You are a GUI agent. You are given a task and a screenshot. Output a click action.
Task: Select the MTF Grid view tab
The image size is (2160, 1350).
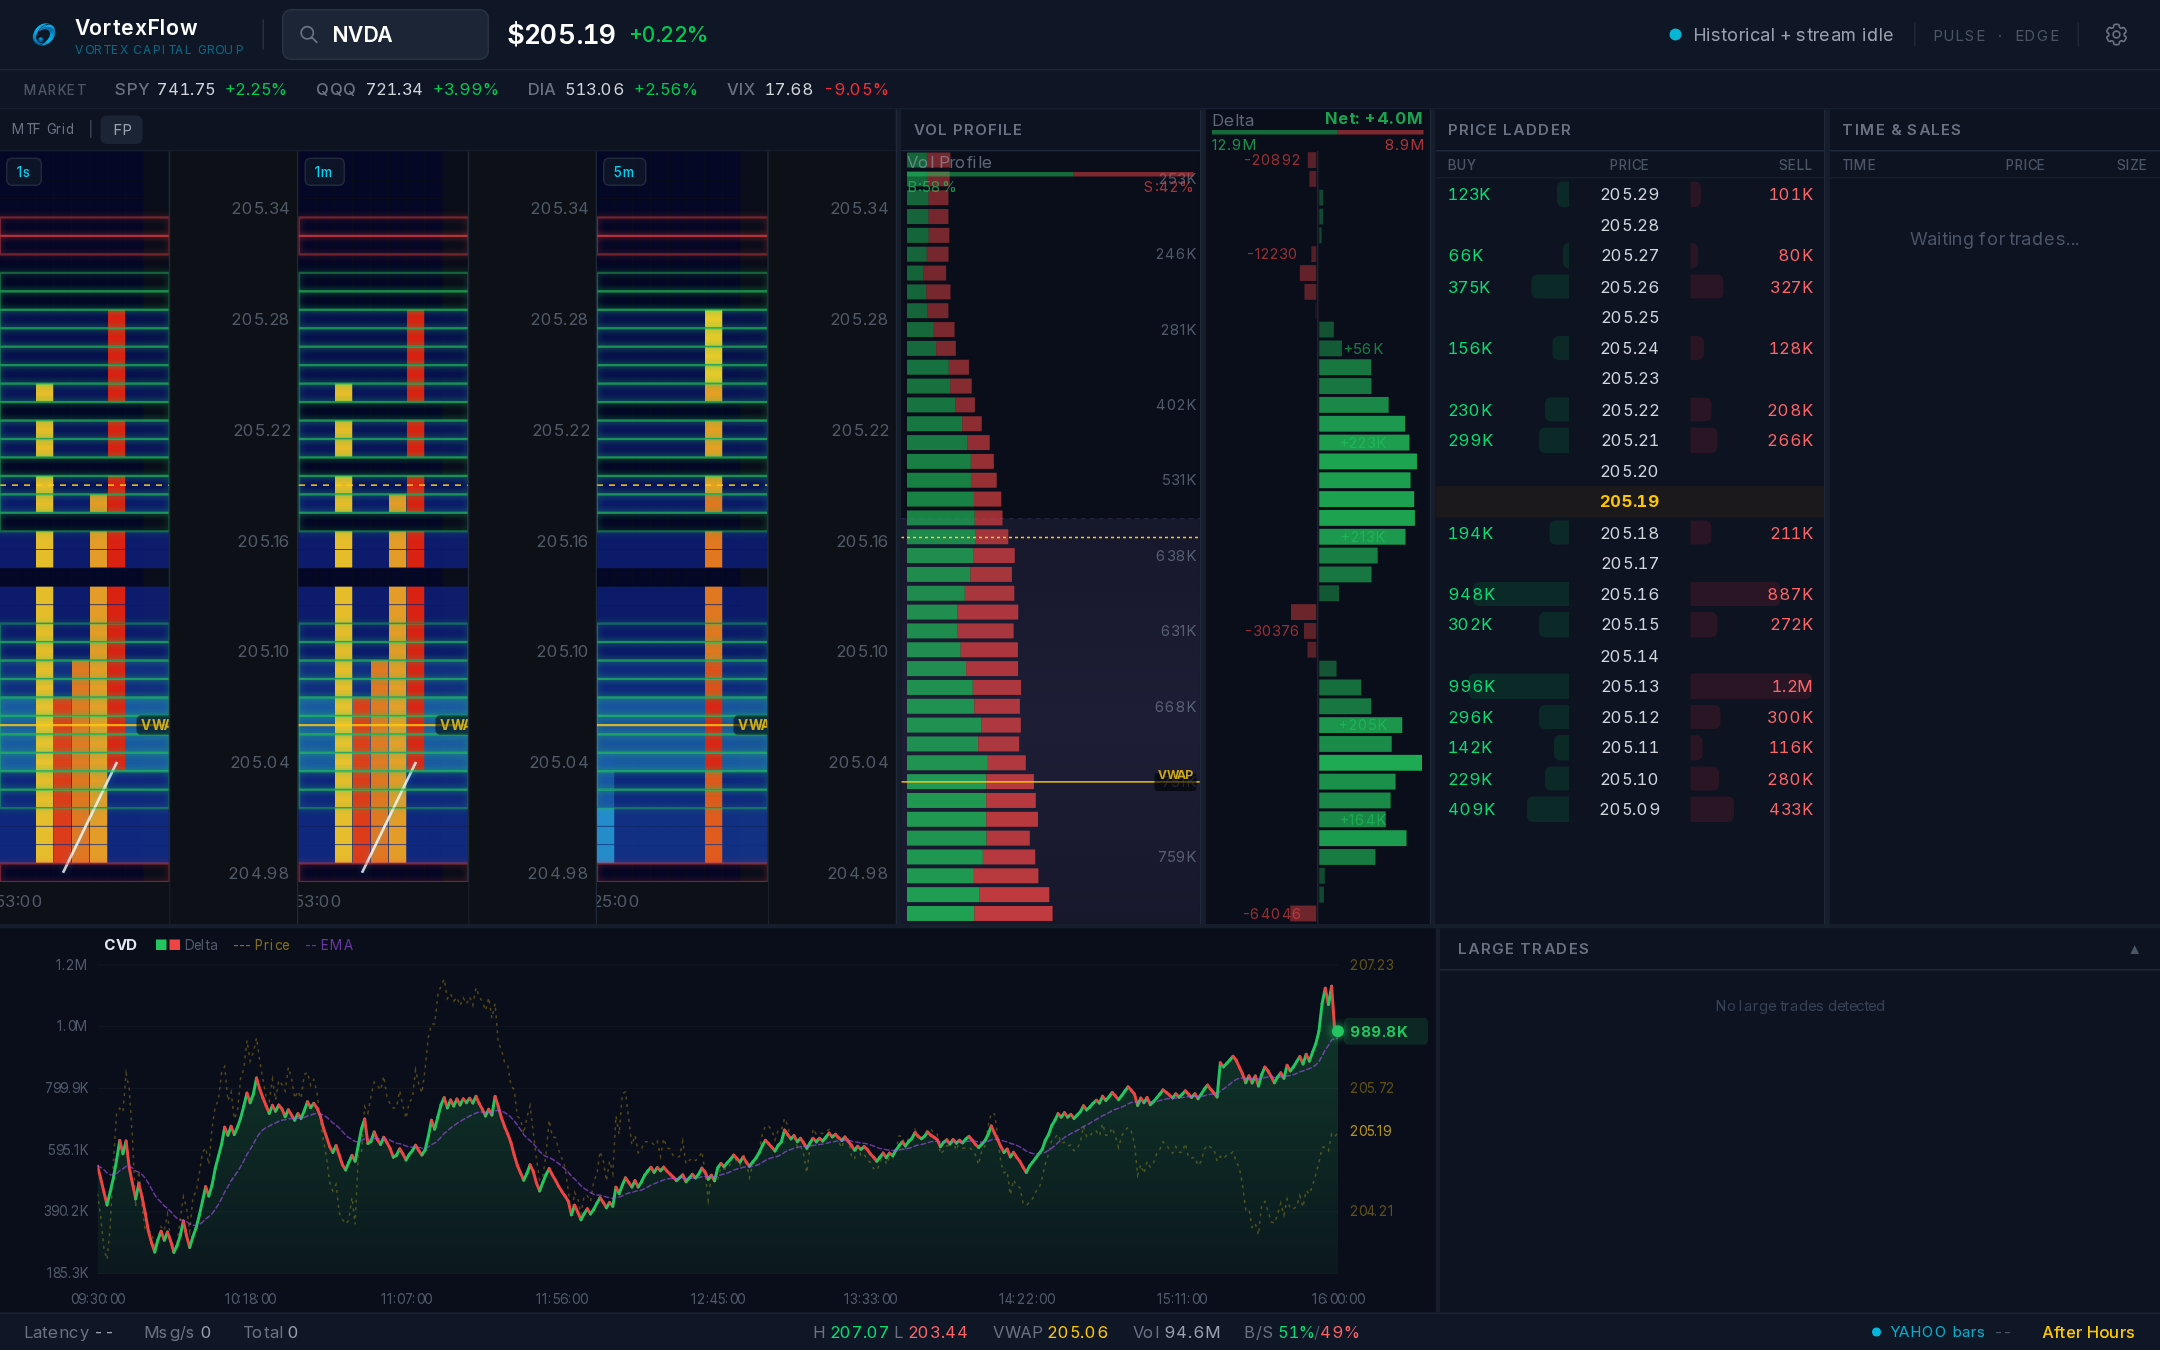point(43,129)
